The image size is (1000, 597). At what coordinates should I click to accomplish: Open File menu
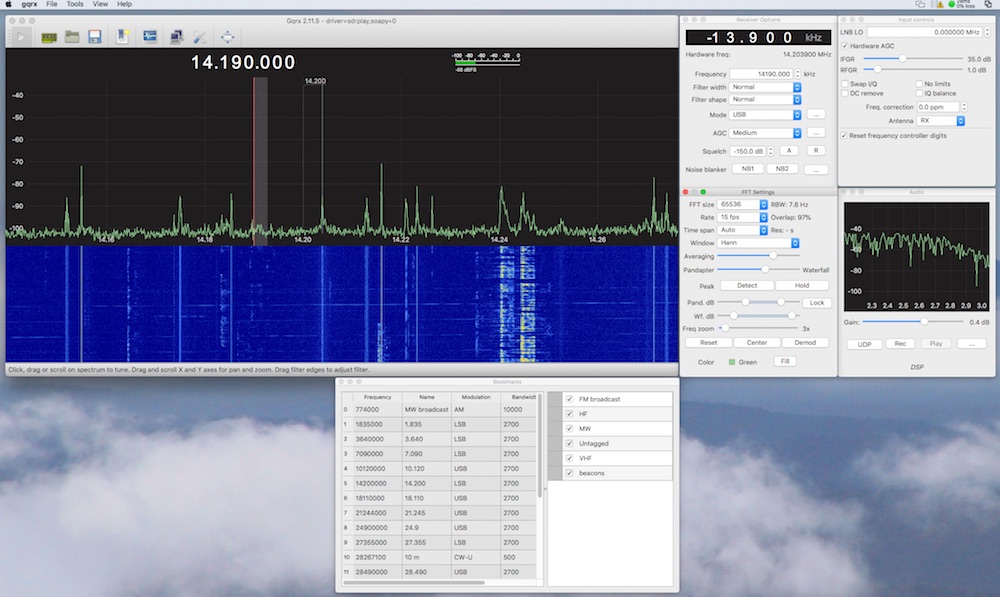(x=52, y=4)
